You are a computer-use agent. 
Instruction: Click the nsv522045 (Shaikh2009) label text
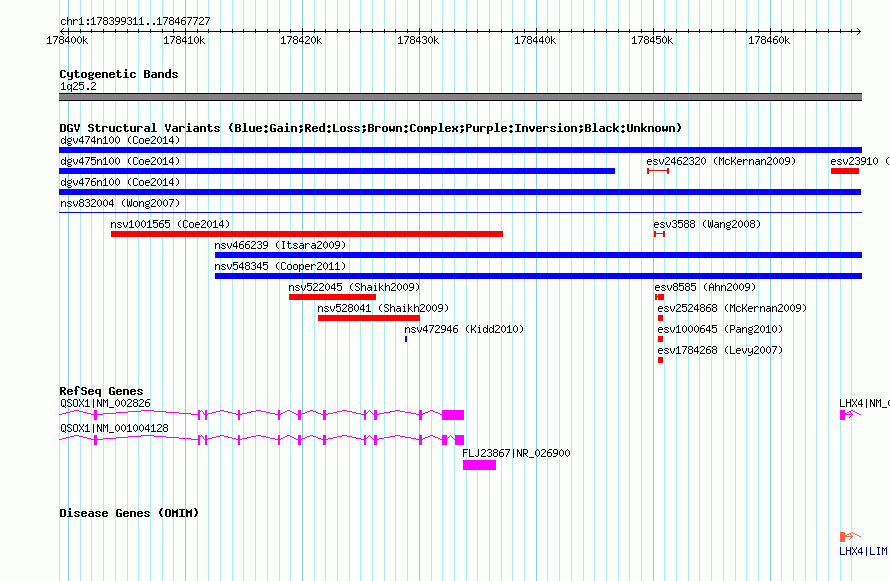coord(354,287)
